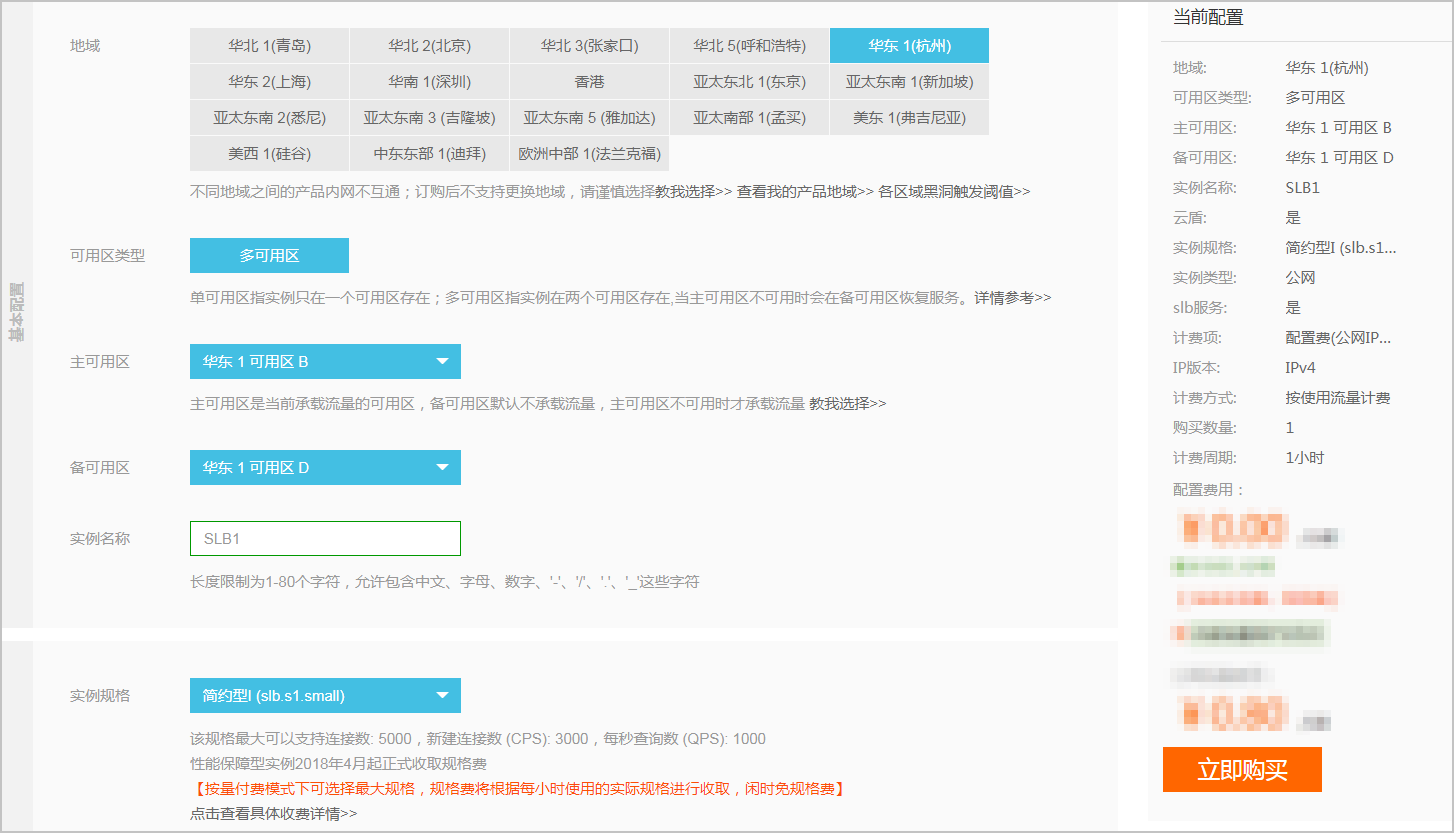1454x833 pixels.
Task: Click the 华东 1 可用区 D value in summary
Action: coord(1340,158)
